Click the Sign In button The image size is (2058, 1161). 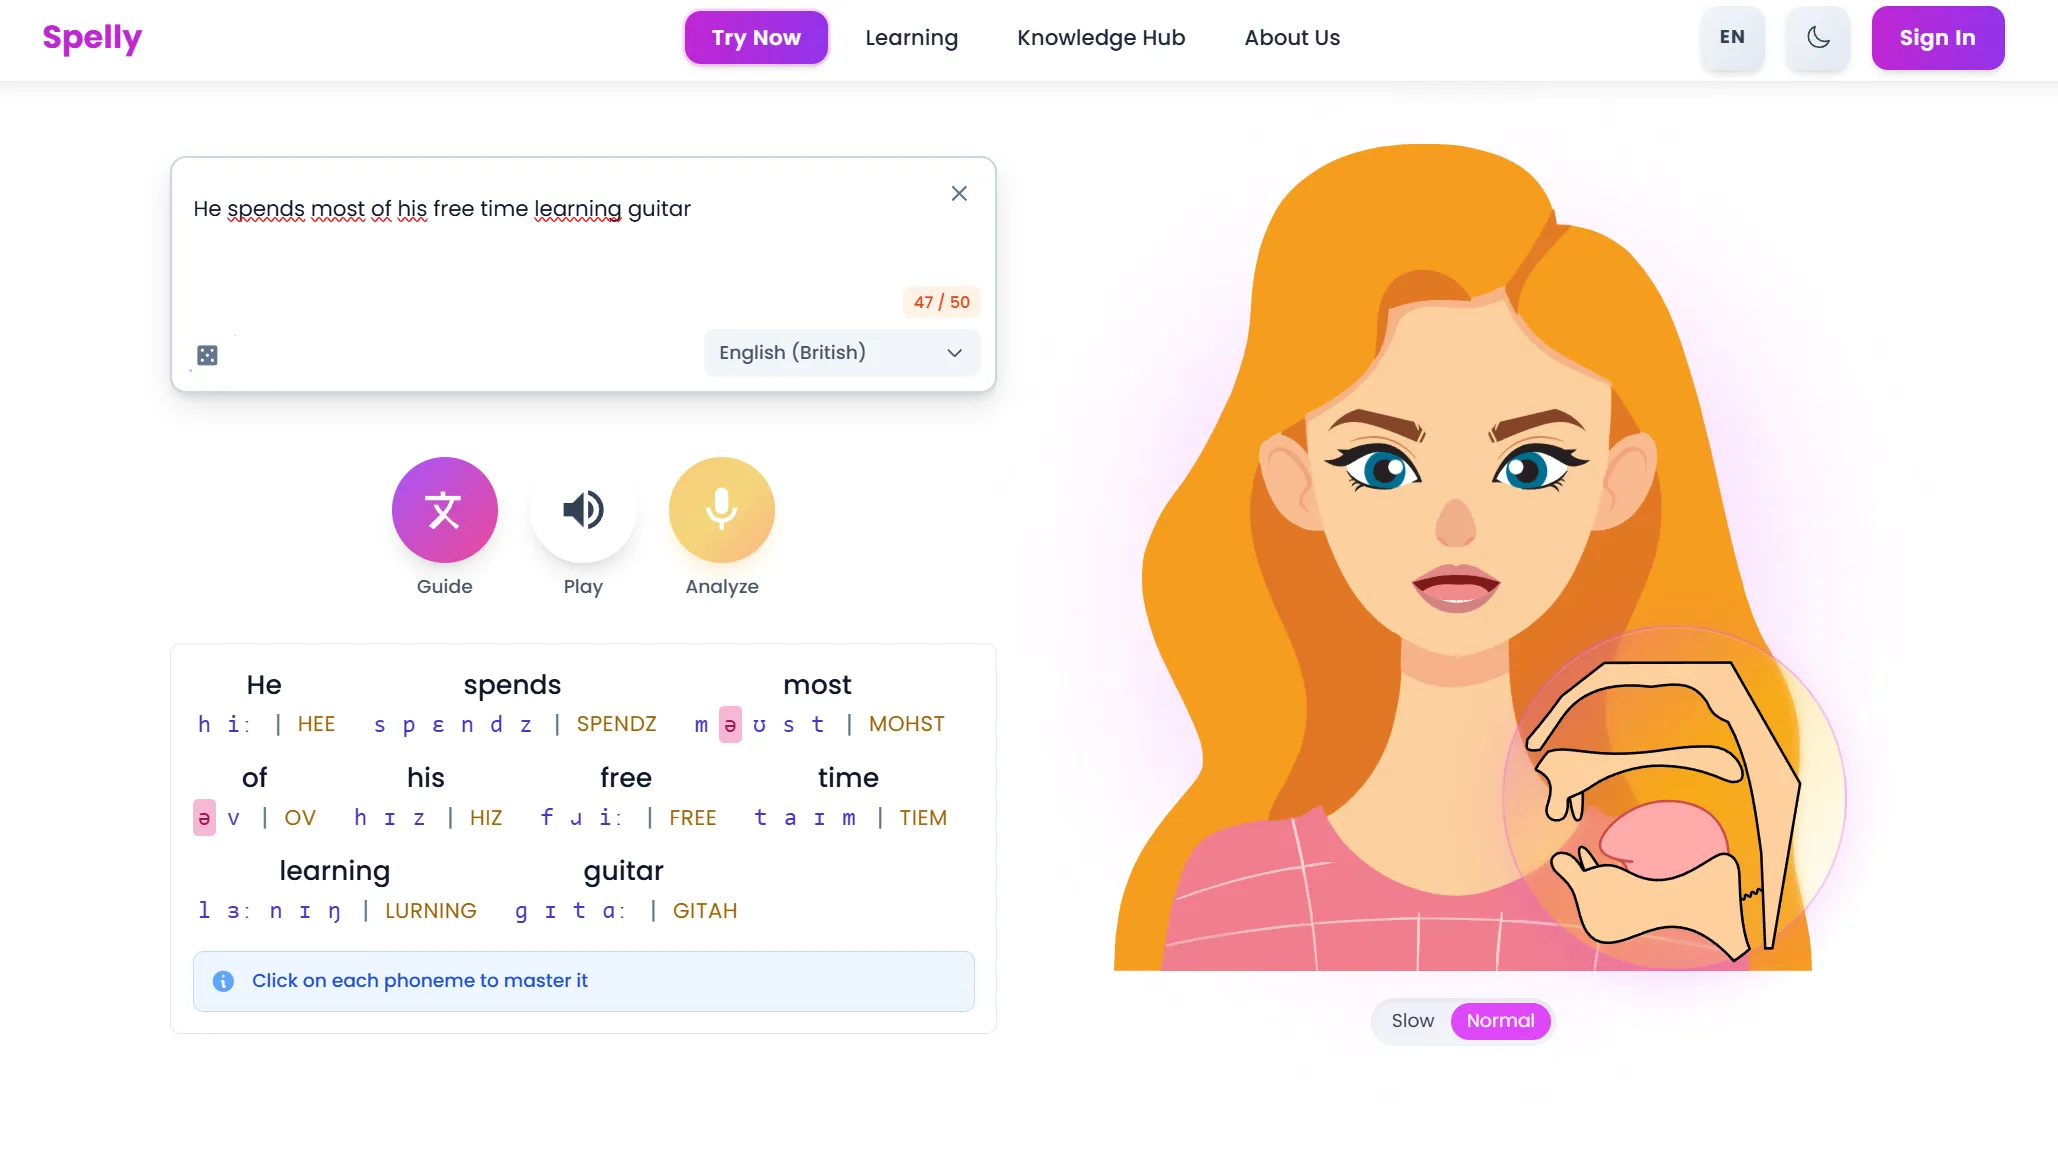pos(1937,38)
